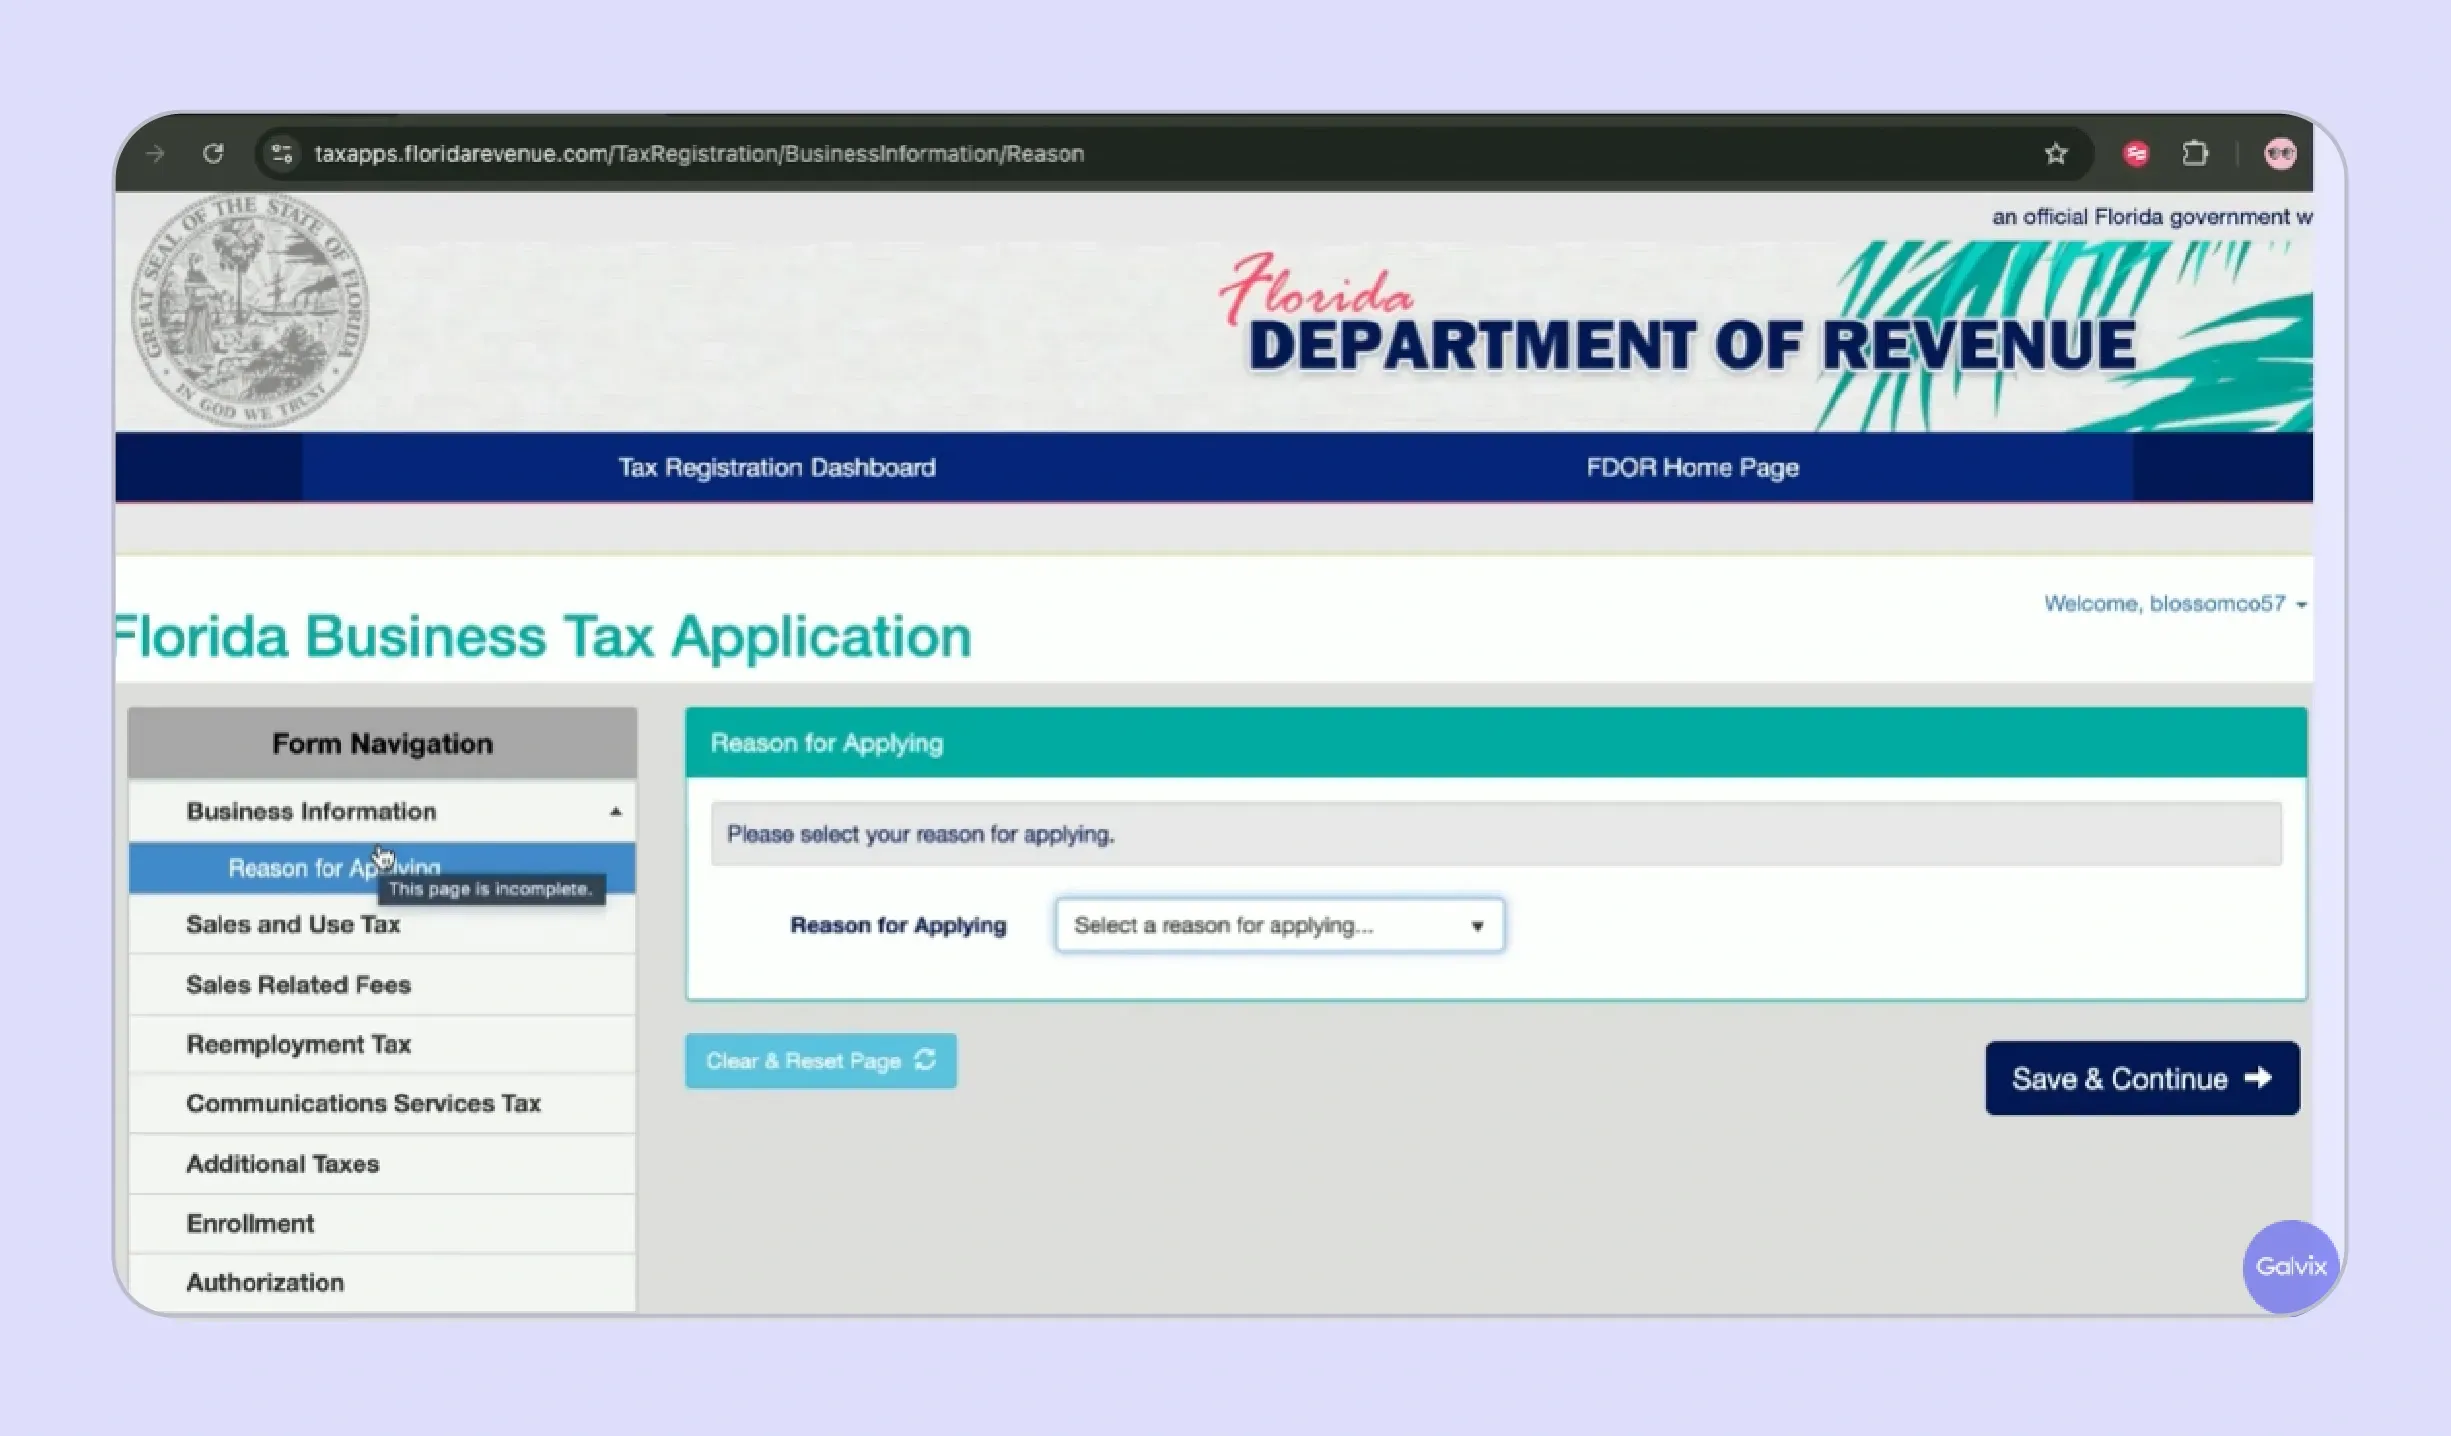Click the Florida state seal logo
The image size is (2451, 1436).
point(250,310)
